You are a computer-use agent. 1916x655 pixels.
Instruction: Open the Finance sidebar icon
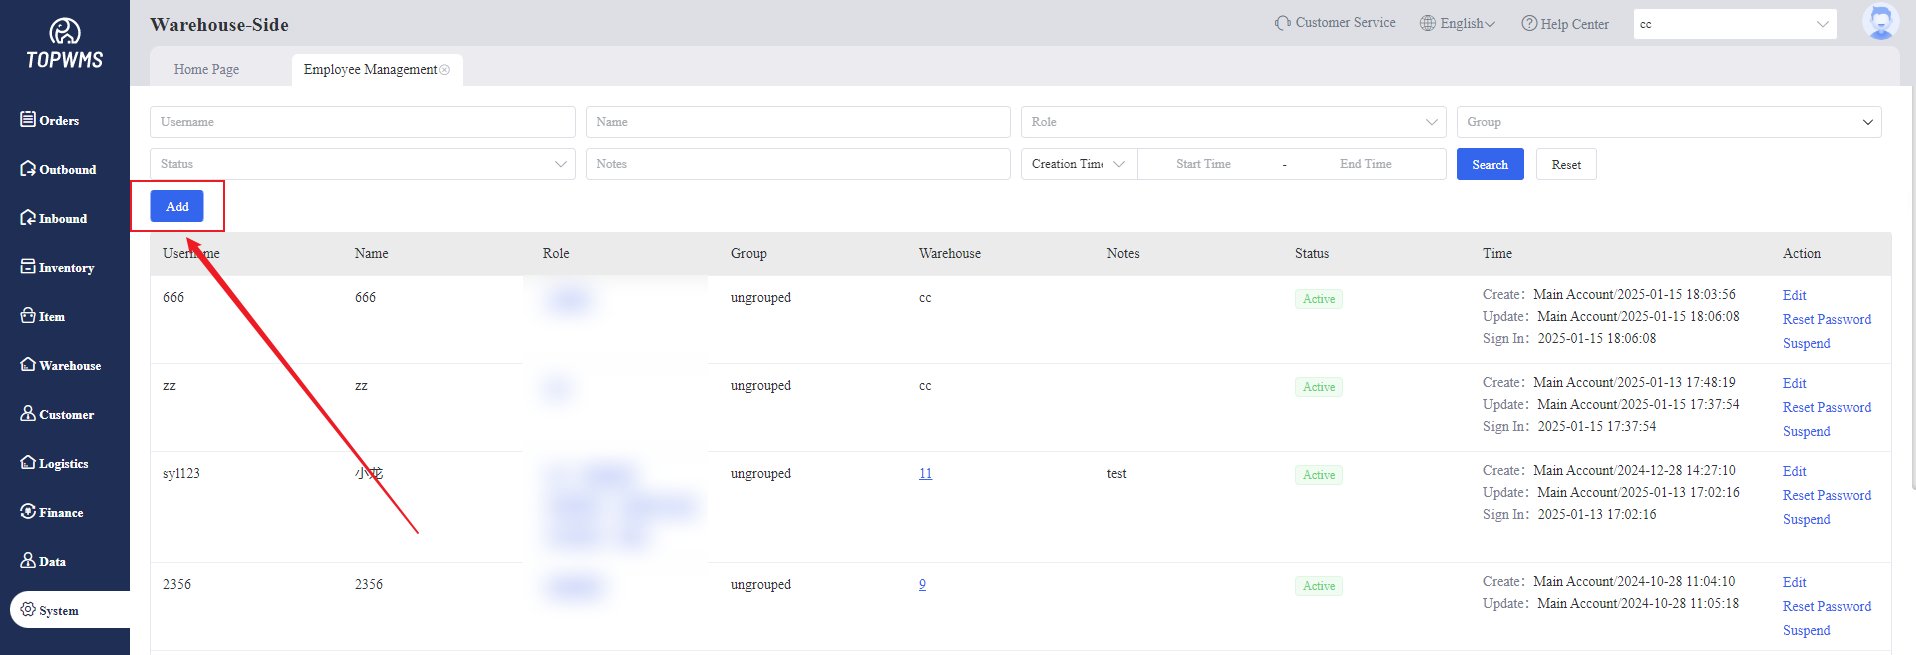coord(28,512)
